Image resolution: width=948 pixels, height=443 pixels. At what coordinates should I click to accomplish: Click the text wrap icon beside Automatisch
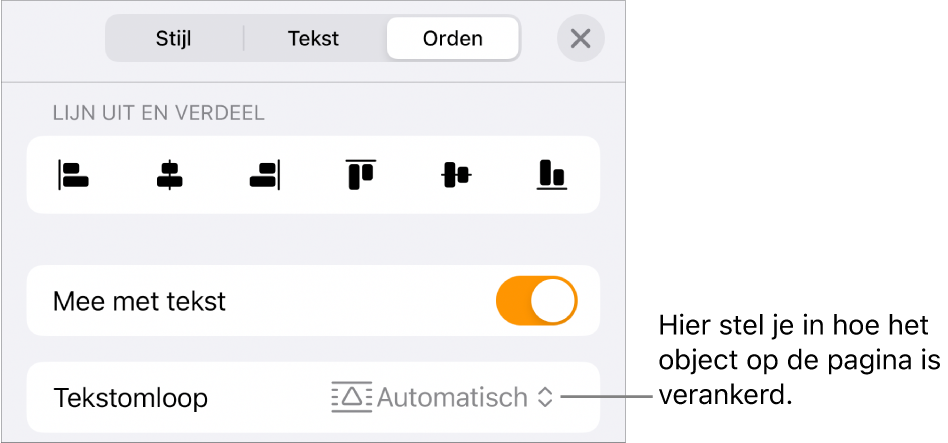click(351, 397)
